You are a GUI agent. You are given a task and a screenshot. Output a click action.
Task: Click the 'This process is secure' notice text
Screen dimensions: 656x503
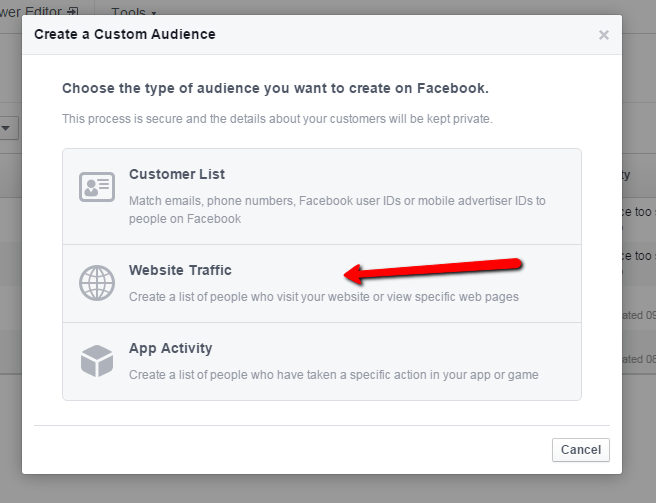tap(277, 119)
